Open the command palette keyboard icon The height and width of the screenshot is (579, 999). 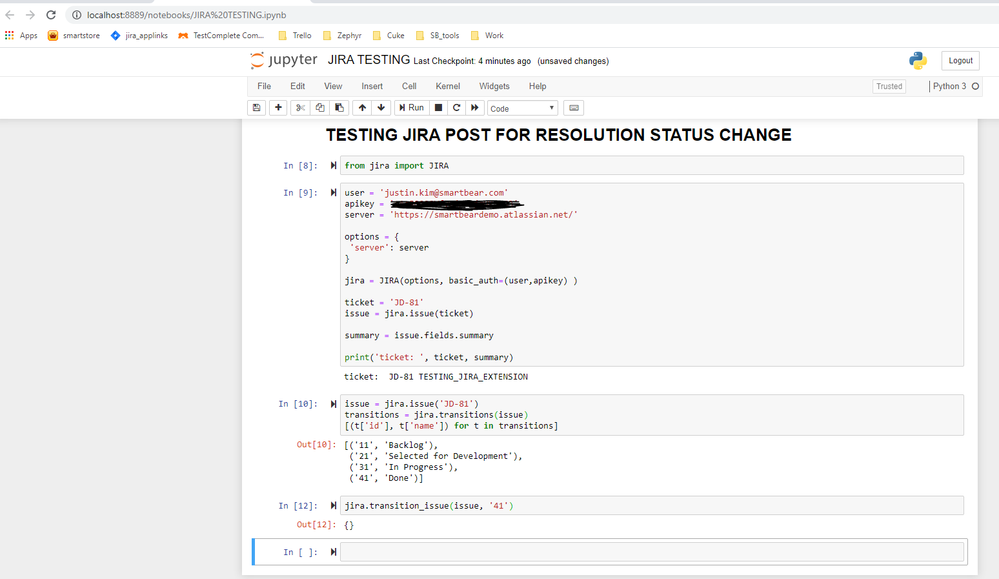coord(573,108)
